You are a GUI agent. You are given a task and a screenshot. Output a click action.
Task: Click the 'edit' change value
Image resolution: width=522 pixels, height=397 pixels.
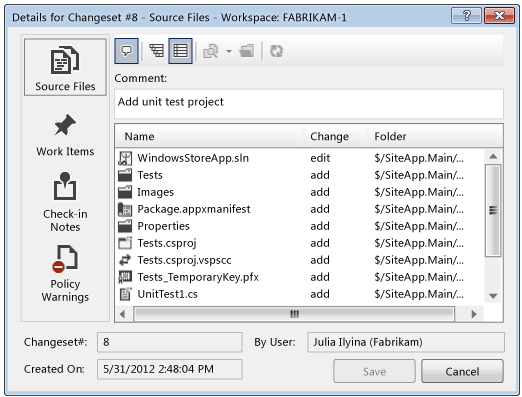[320, 158]
